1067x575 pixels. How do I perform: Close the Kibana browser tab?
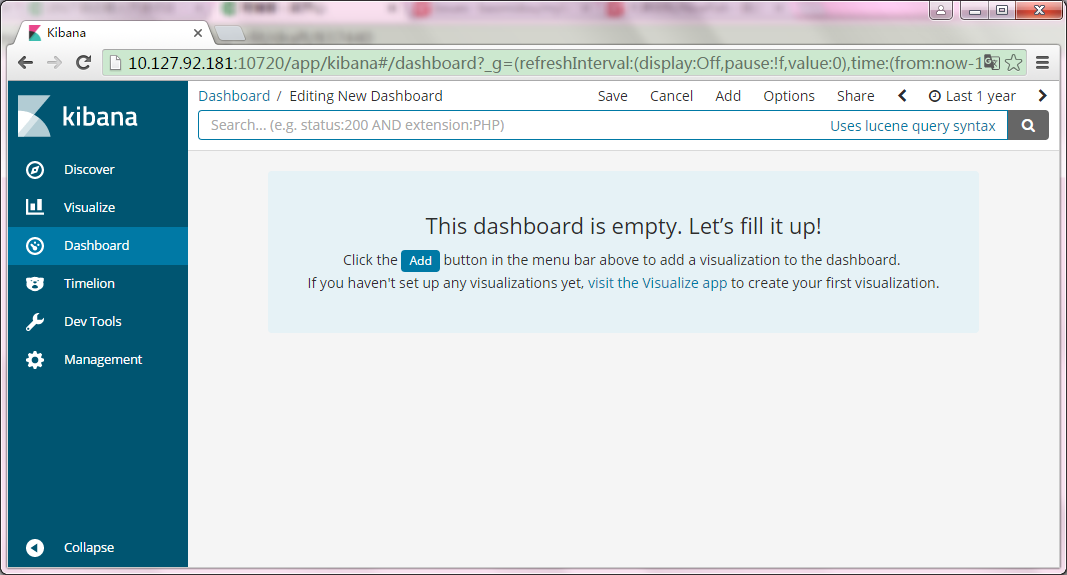(198, 33)
